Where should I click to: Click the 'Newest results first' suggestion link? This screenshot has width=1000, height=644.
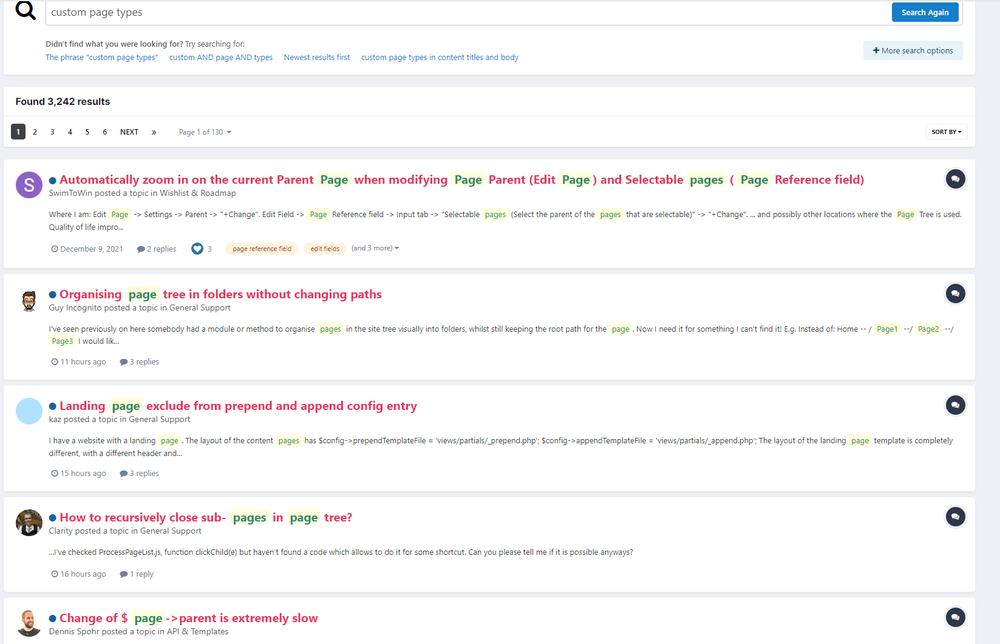coord(317,58)
